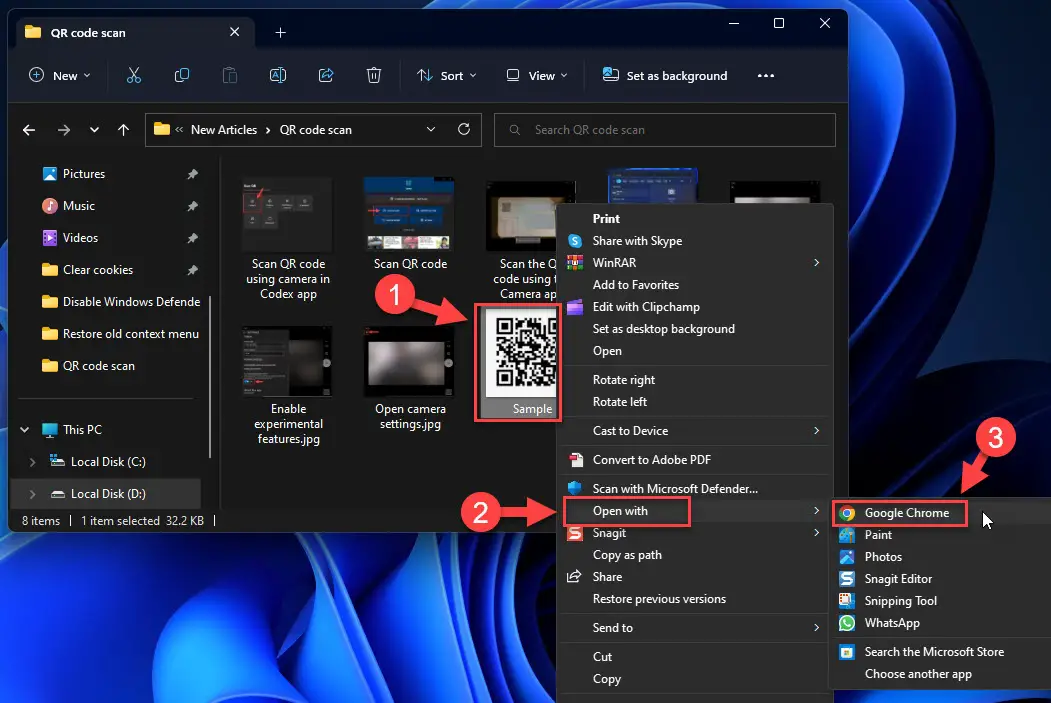
Task: Go up one folder level
Action: 123,130
